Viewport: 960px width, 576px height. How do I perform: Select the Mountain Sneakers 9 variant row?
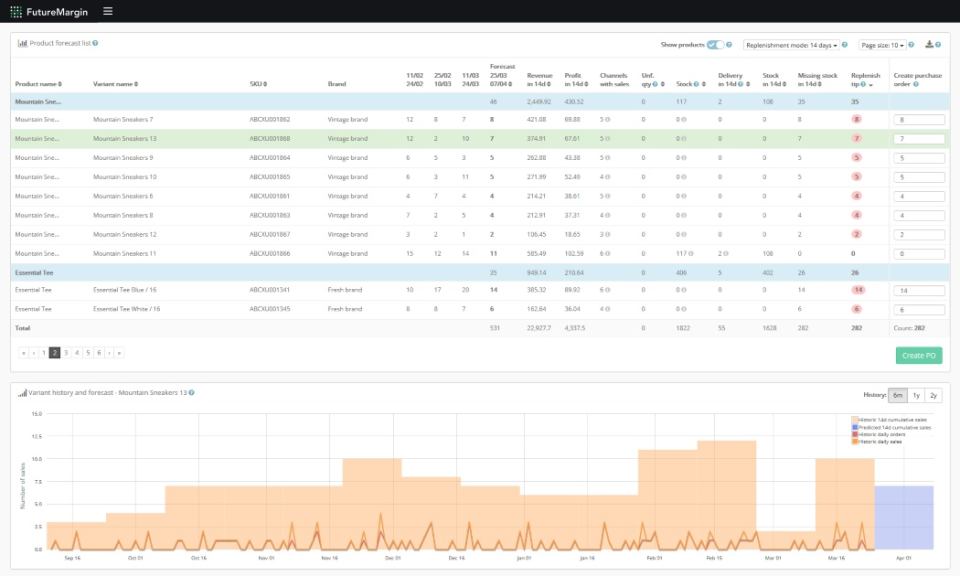[480, 158]
